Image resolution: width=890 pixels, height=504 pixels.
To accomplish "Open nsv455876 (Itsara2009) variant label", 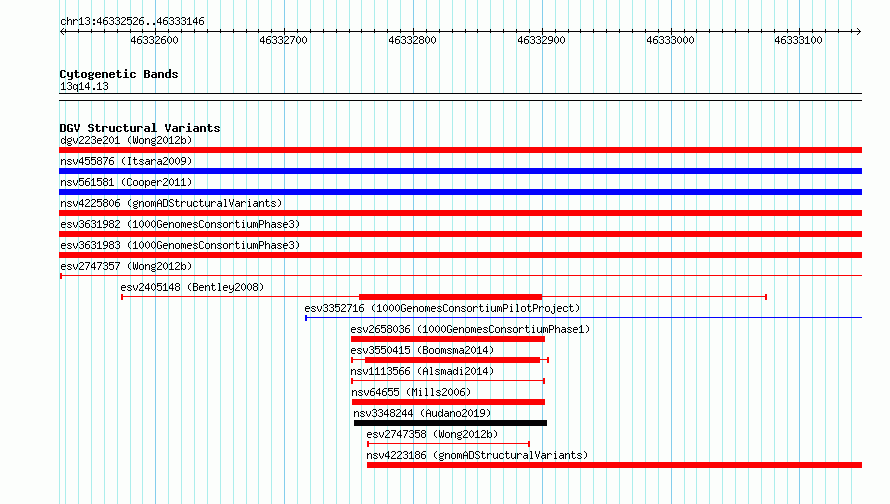I will coord(126,161).
